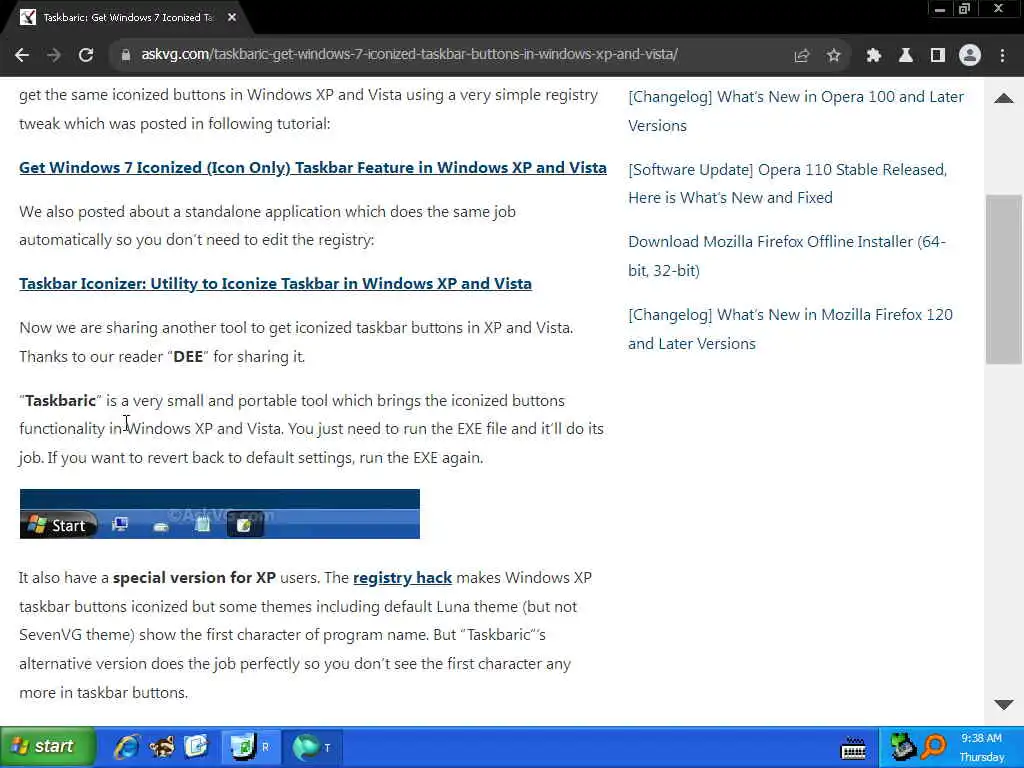The height and width of the screenshot is (768, 1024).
Task: Launch Internet Explorer from quick launch
Action: pyautogui.click(x=127, y=746)
